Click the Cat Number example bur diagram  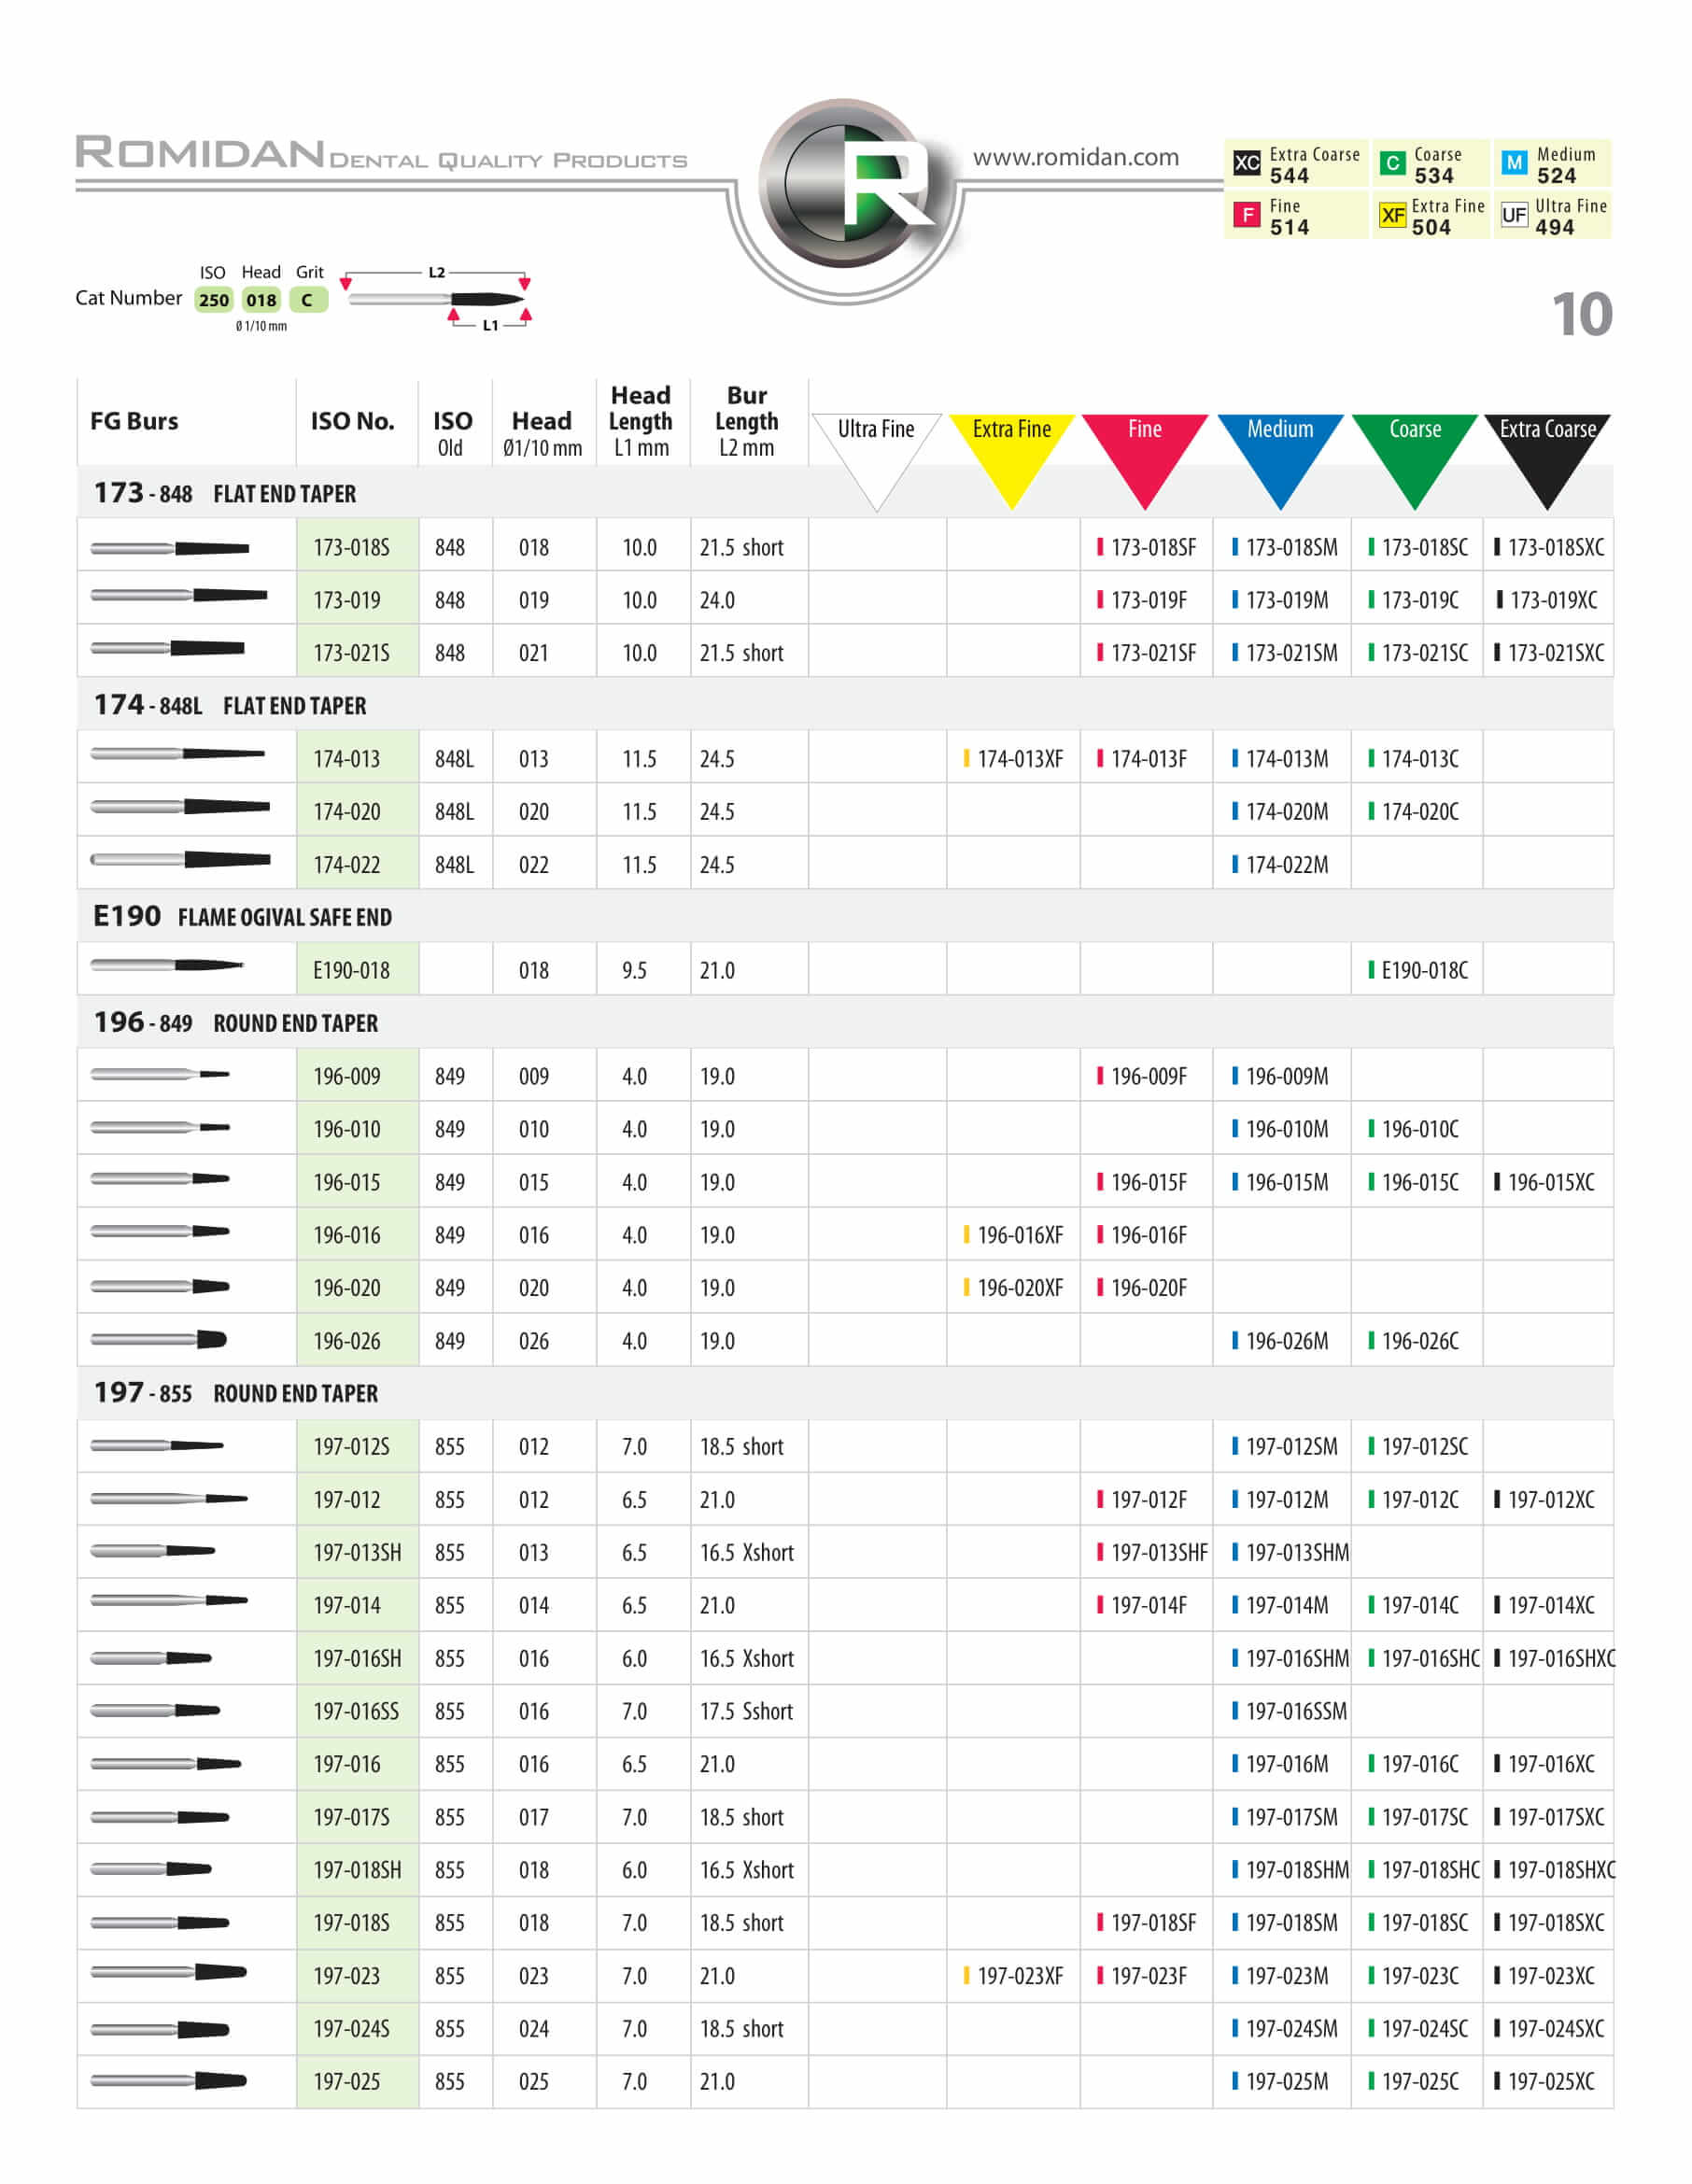pos(435,299)
